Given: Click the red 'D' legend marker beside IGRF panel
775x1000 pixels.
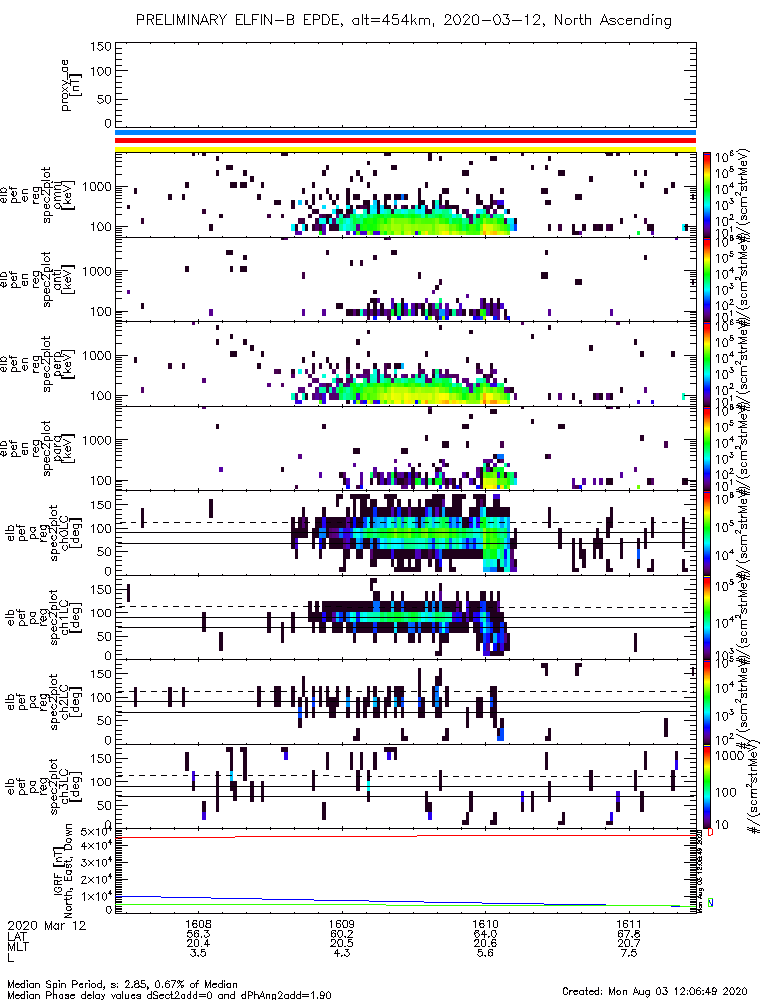Looking at the screenshot, I should click(710, 832).
